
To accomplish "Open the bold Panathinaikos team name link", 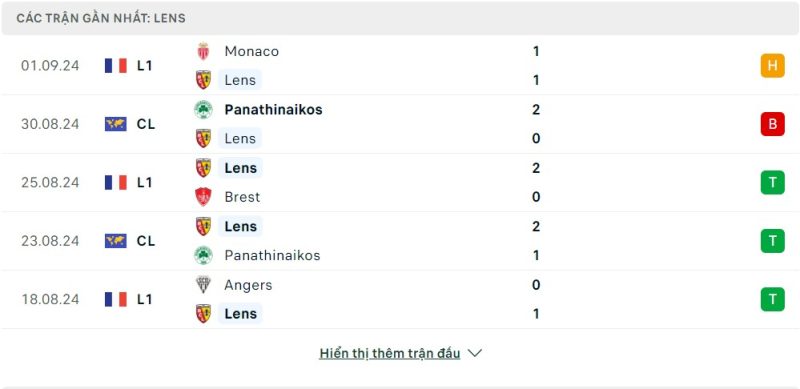I will point(273,110).
